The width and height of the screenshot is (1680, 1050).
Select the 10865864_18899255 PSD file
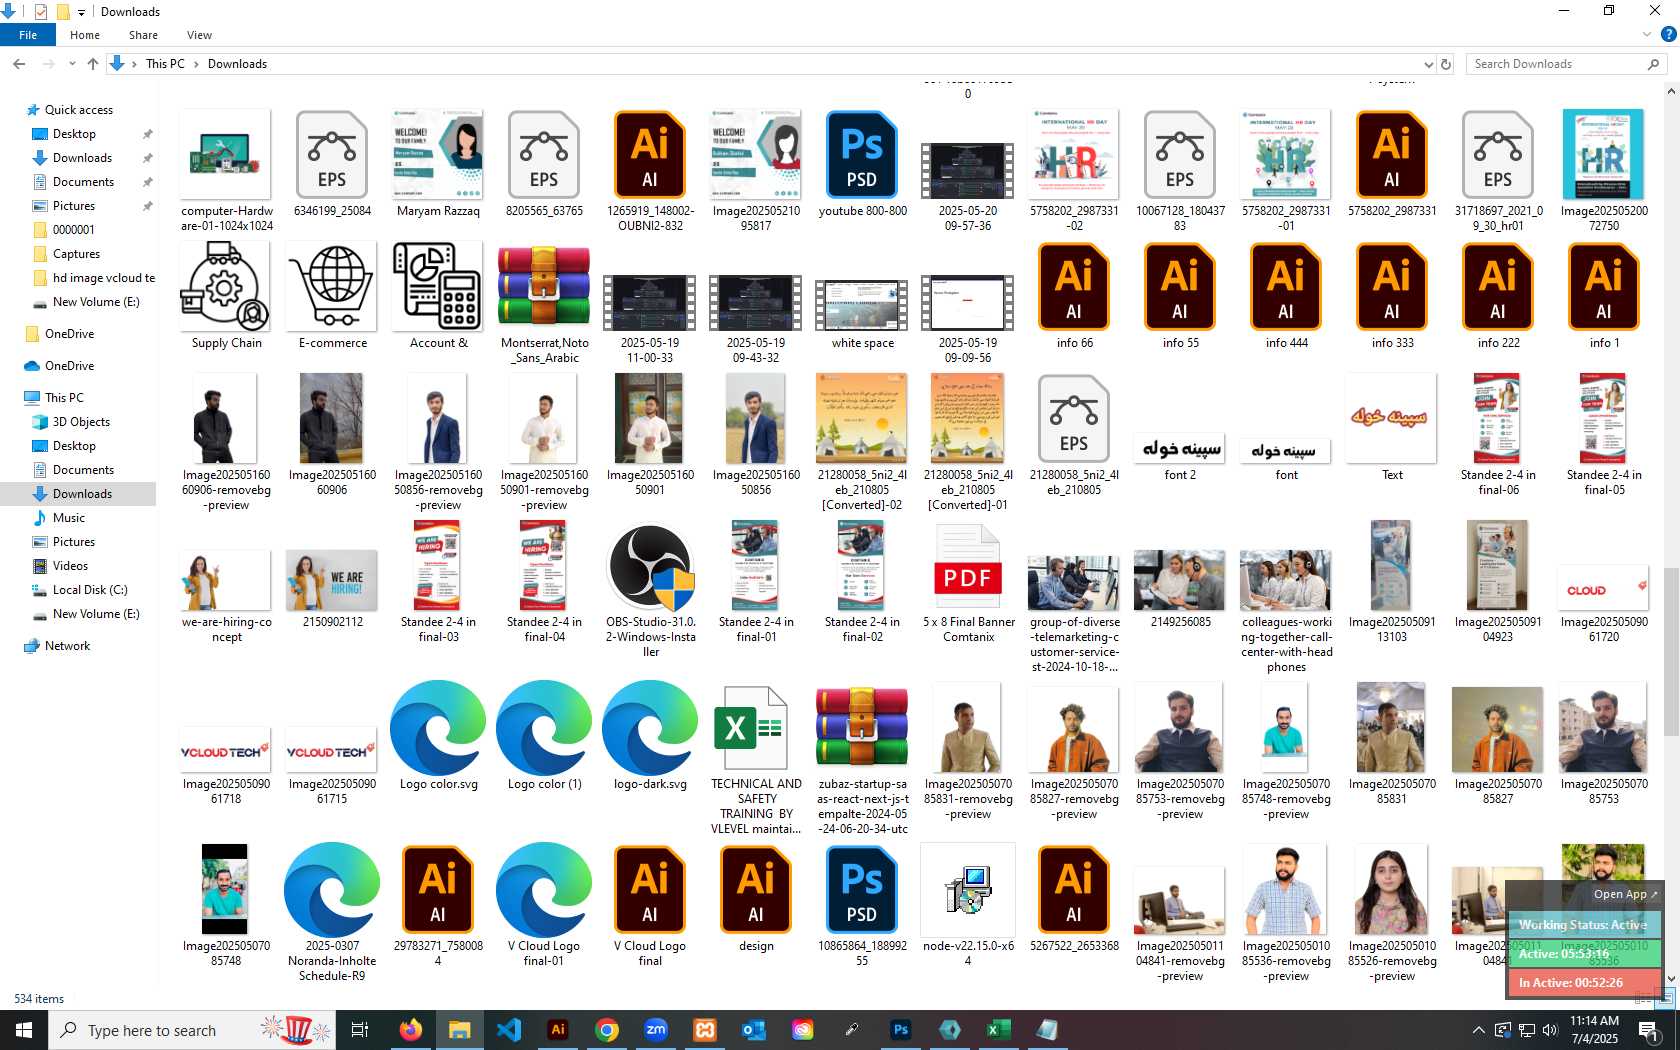(862, 906)
